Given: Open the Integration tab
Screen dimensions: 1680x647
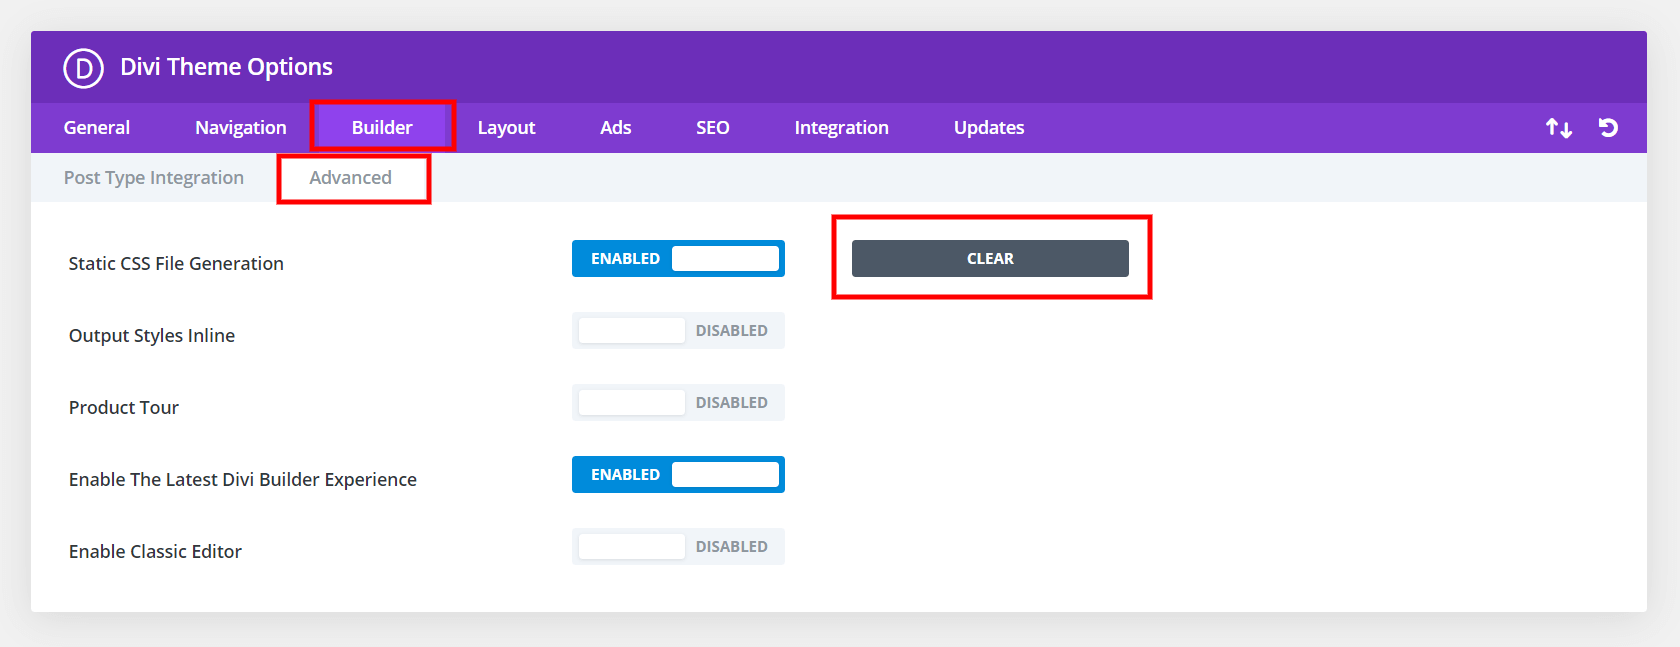Looking at the screenshot, I should coord(842,128).
